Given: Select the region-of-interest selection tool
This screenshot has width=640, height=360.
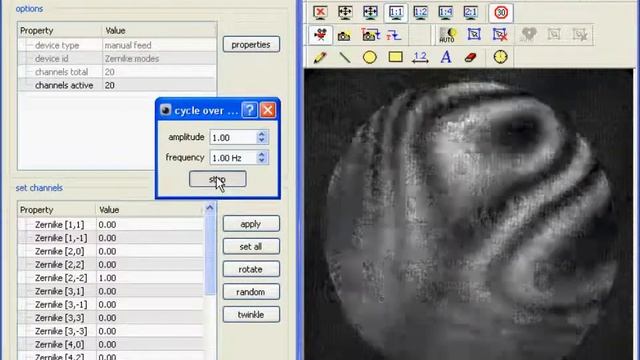Looking at the screenshot, I should coord(474,35).
